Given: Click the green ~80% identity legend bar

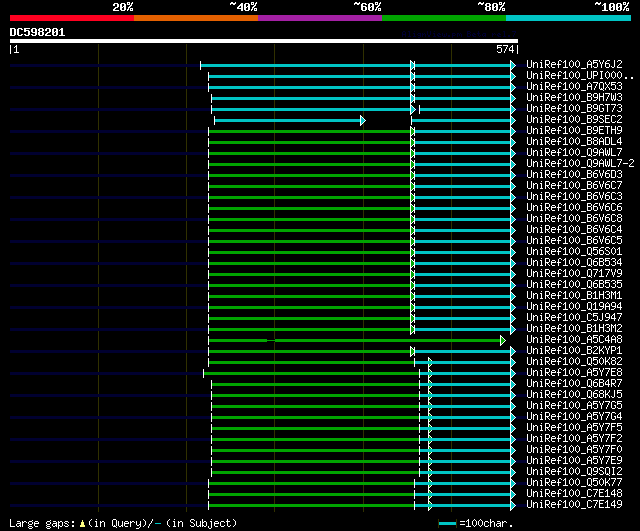Looking at the screenshot, I should tap(444, 18).
